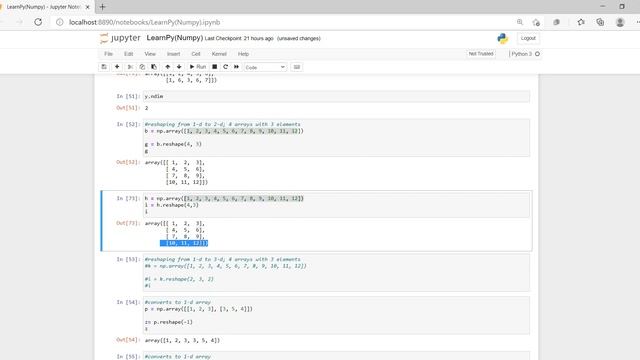The height and width of the screenshot is (360, 640).
Task: Add page to favorites star icon
Action: [x=536, y=22]
